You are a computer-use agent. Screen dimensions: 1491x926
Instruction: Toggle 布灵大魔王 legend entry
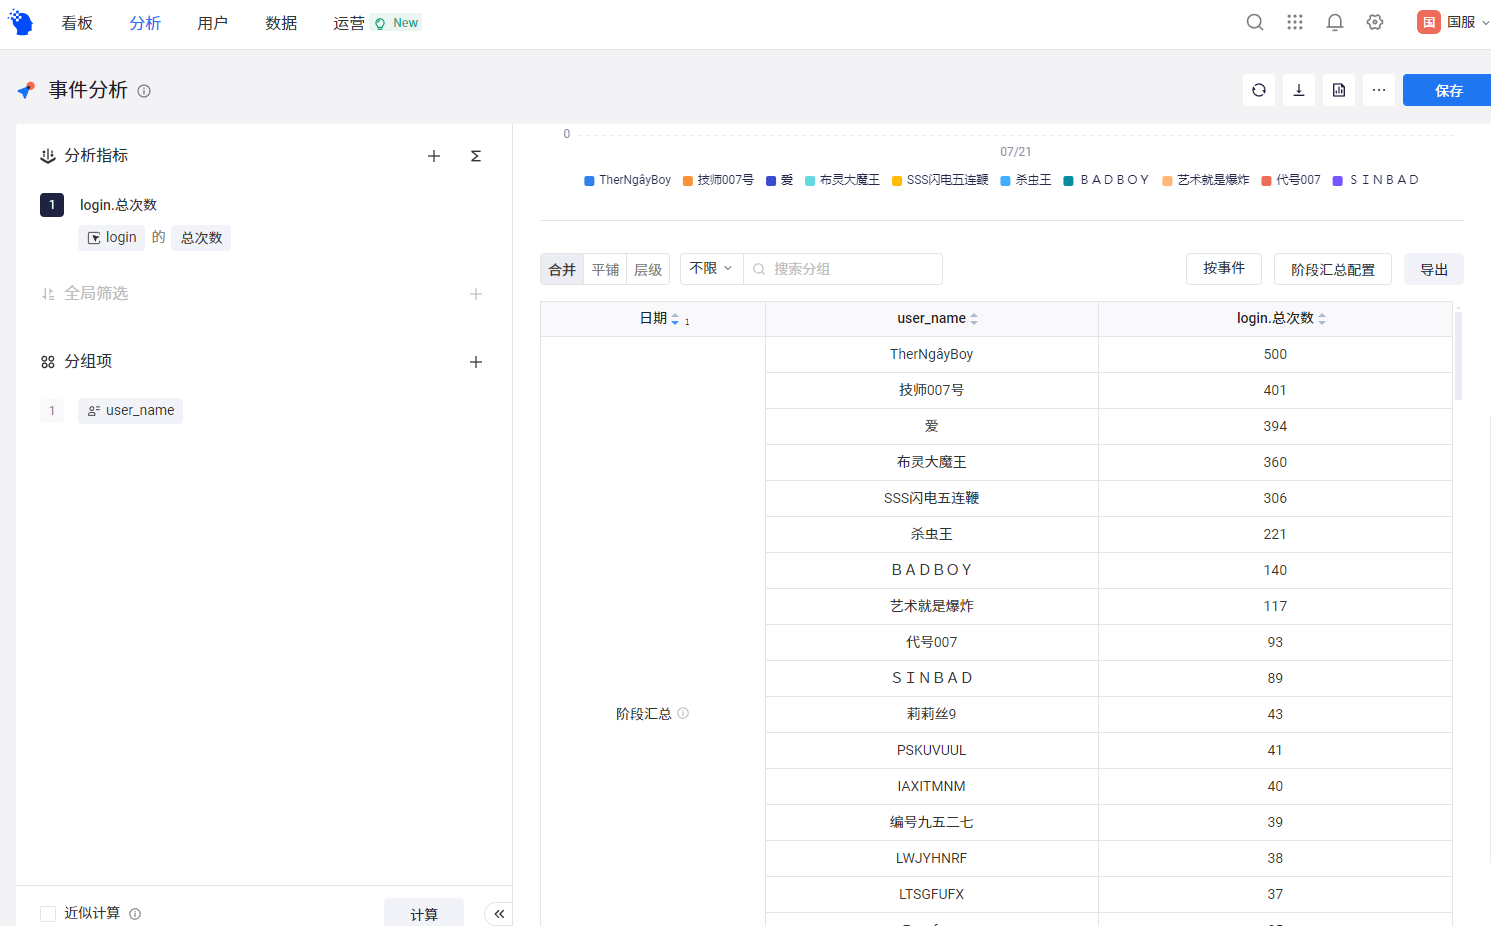842,180
